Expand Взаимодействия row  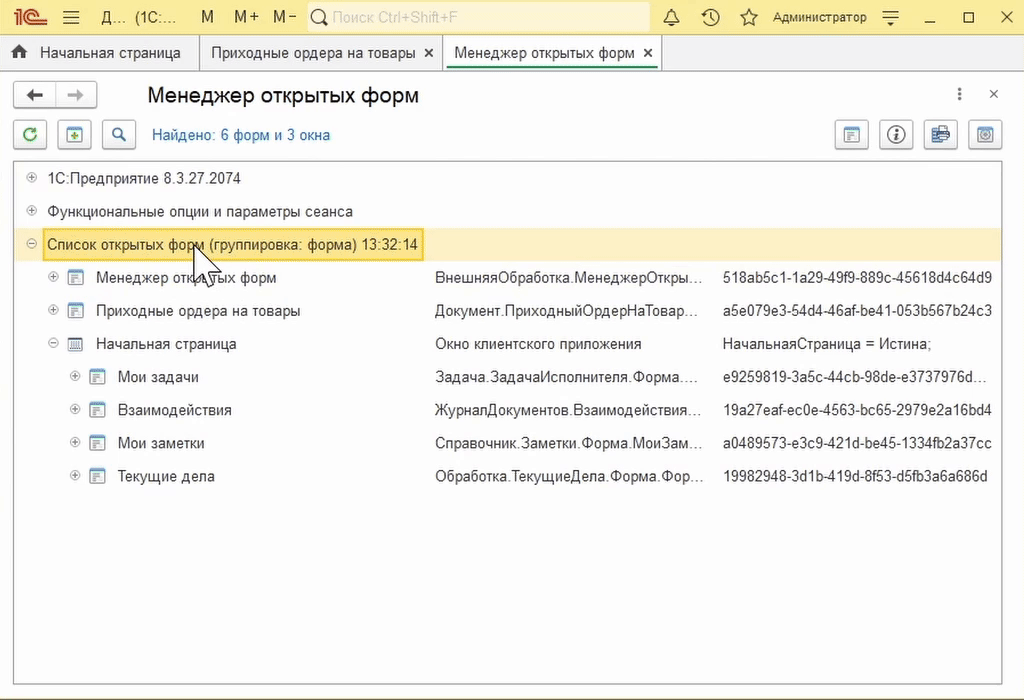pyautogui.click(x=75, y=409)
